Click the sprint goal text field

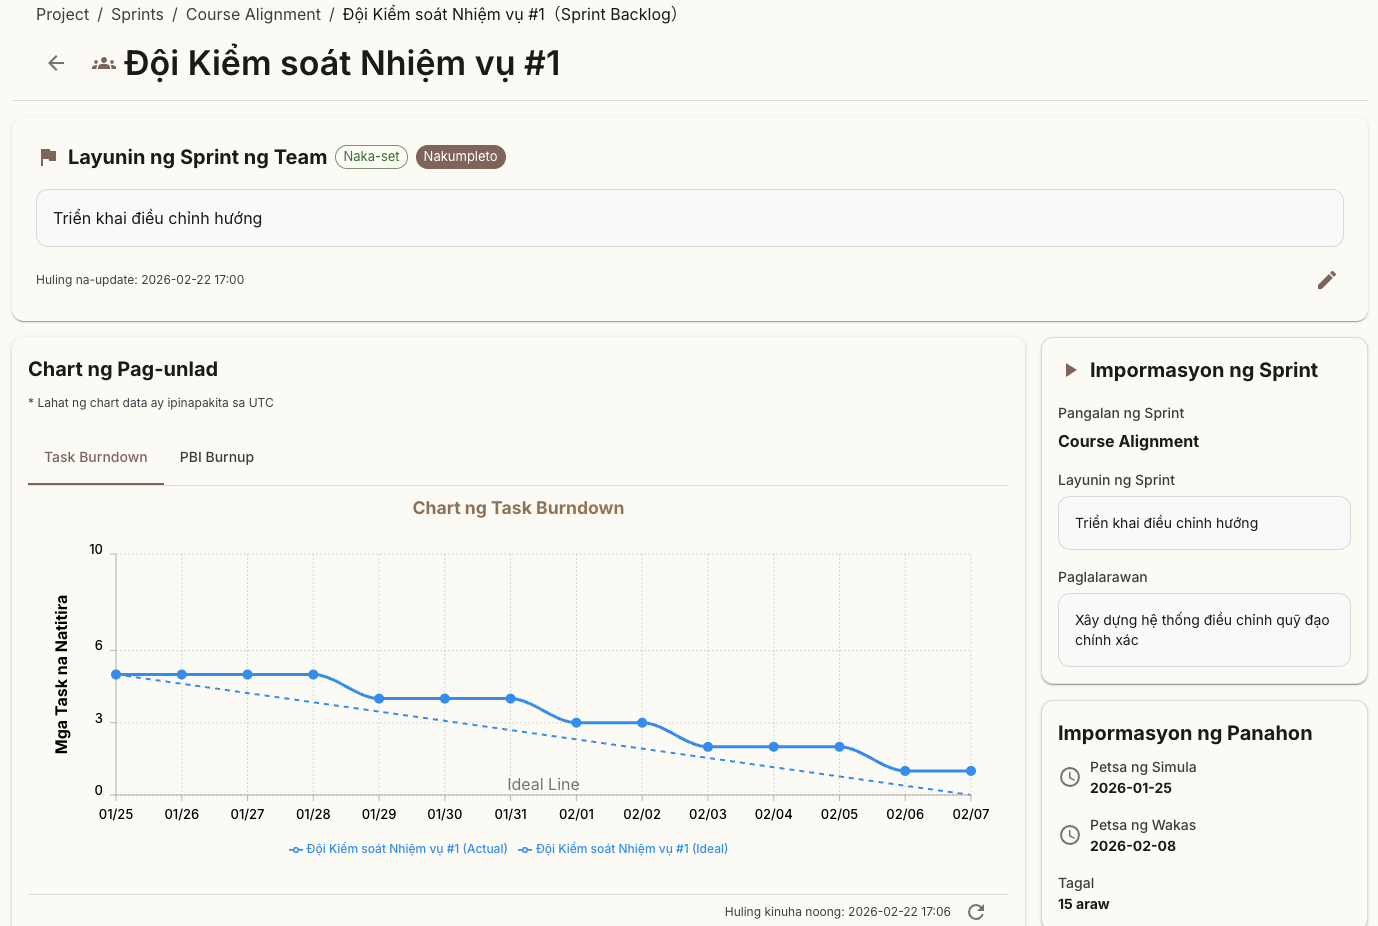pos(689,218)
